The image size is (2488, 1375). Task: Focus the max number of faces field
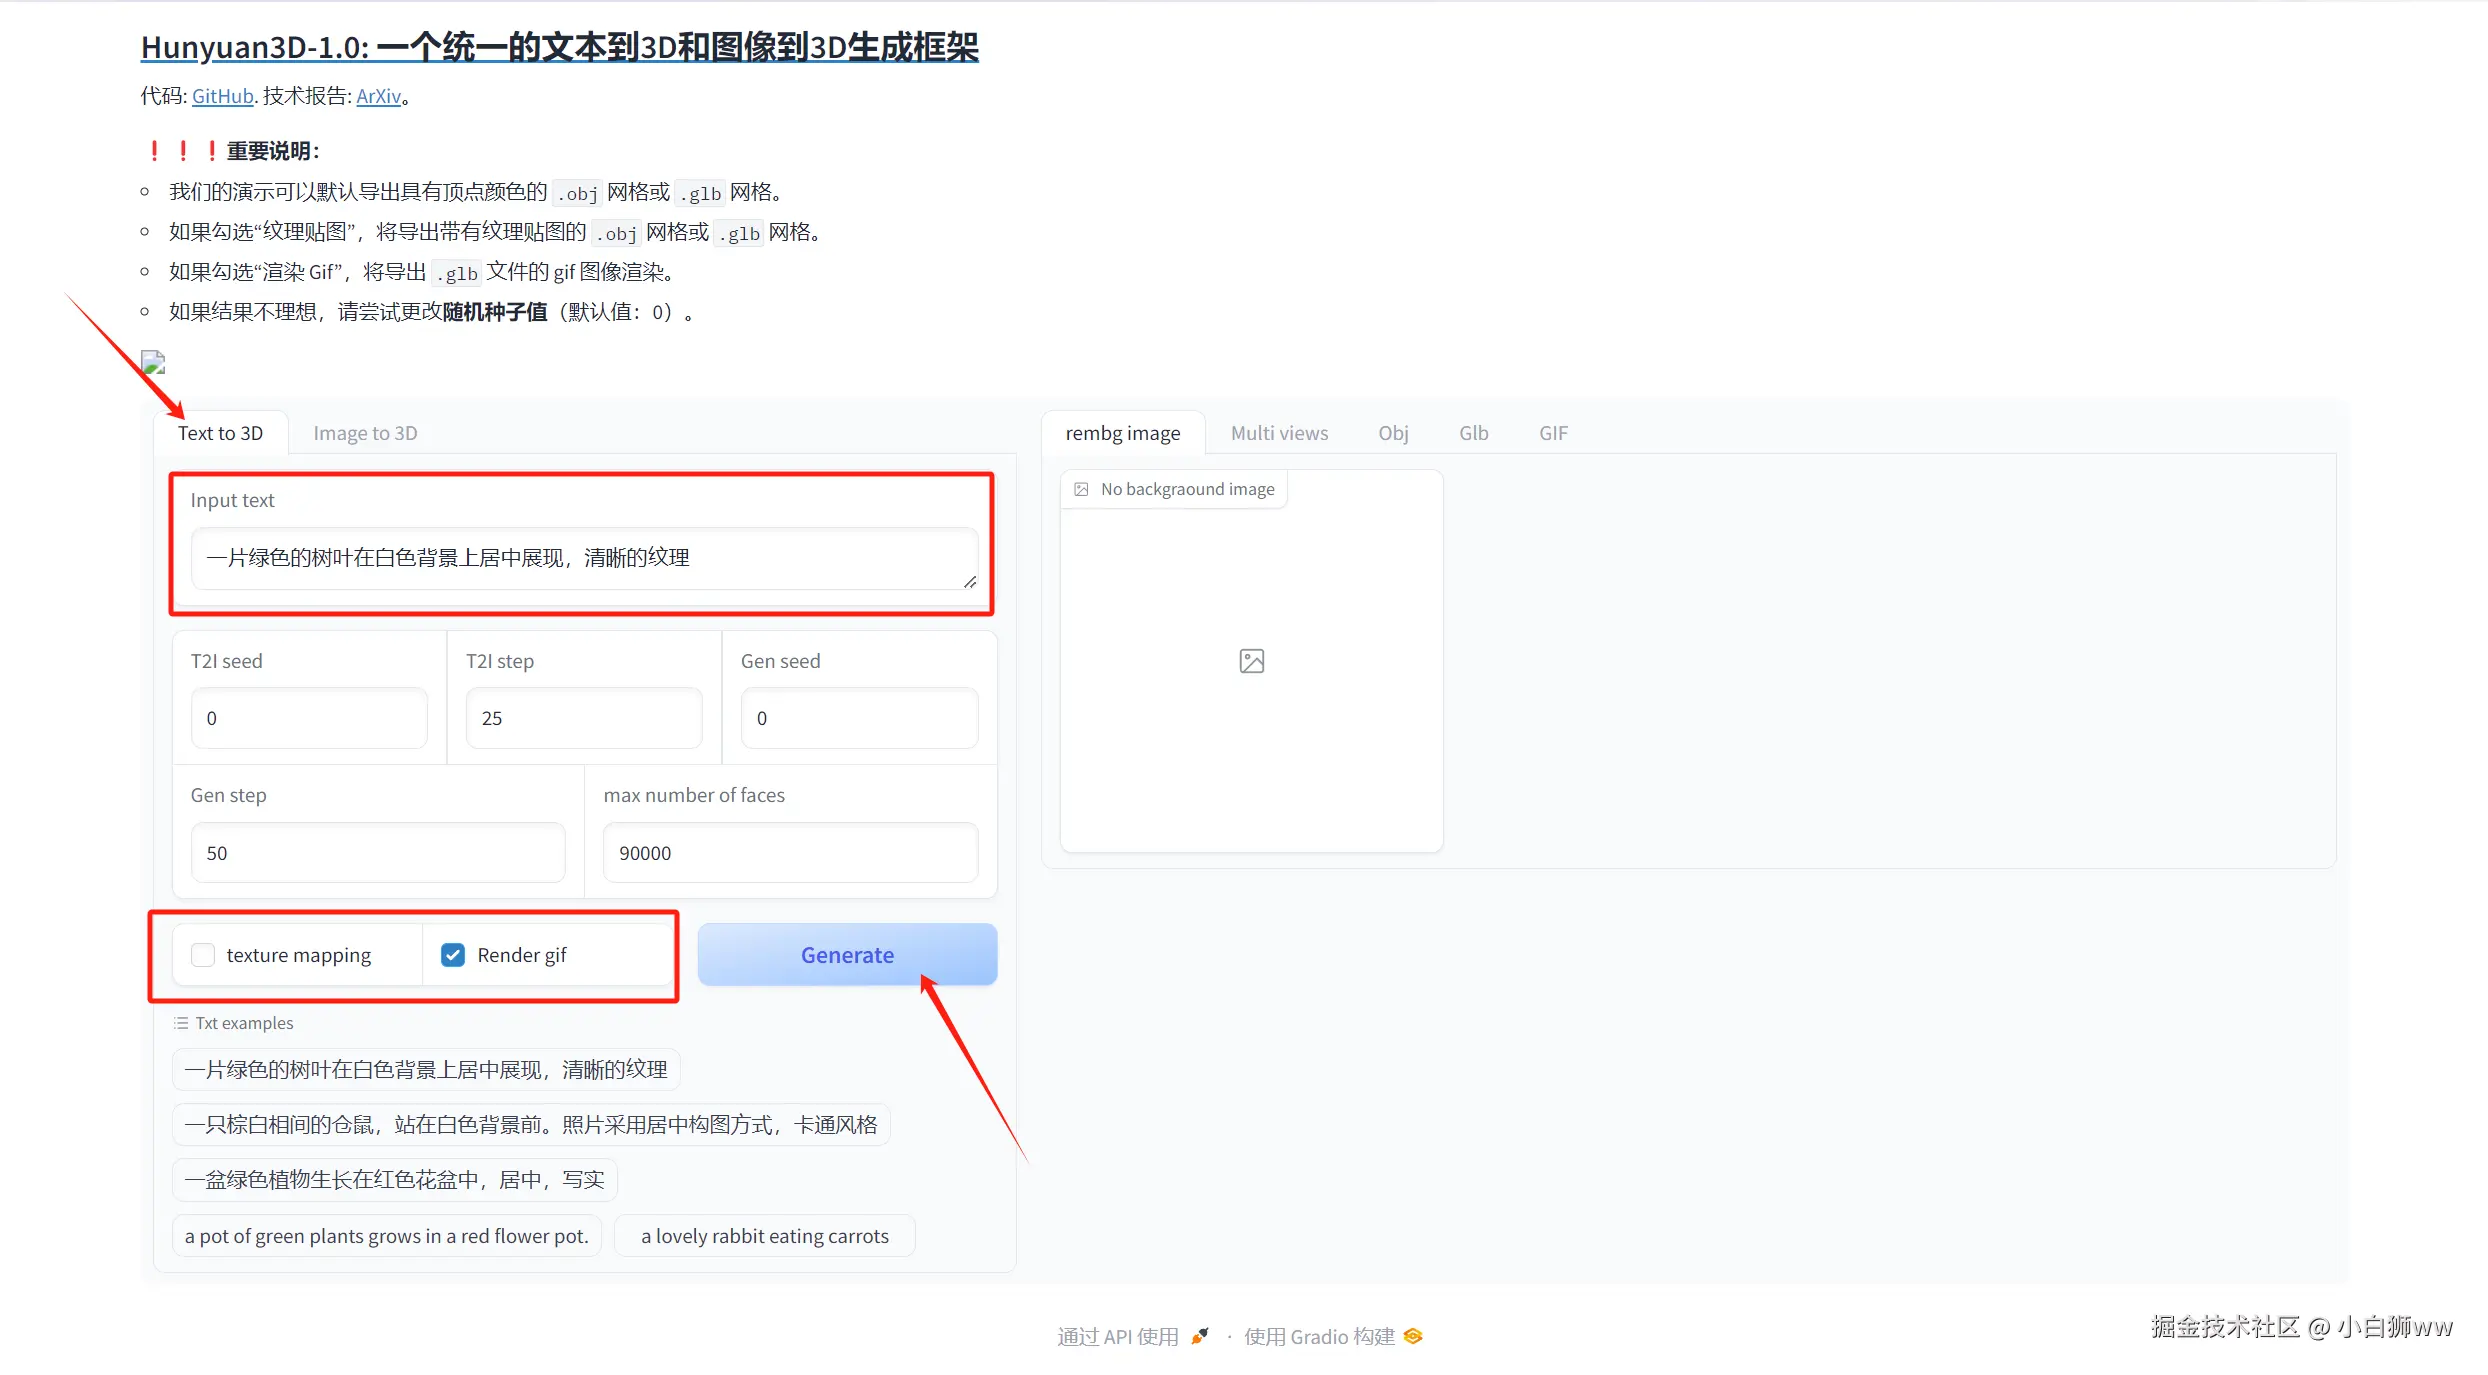pos(789,853)
